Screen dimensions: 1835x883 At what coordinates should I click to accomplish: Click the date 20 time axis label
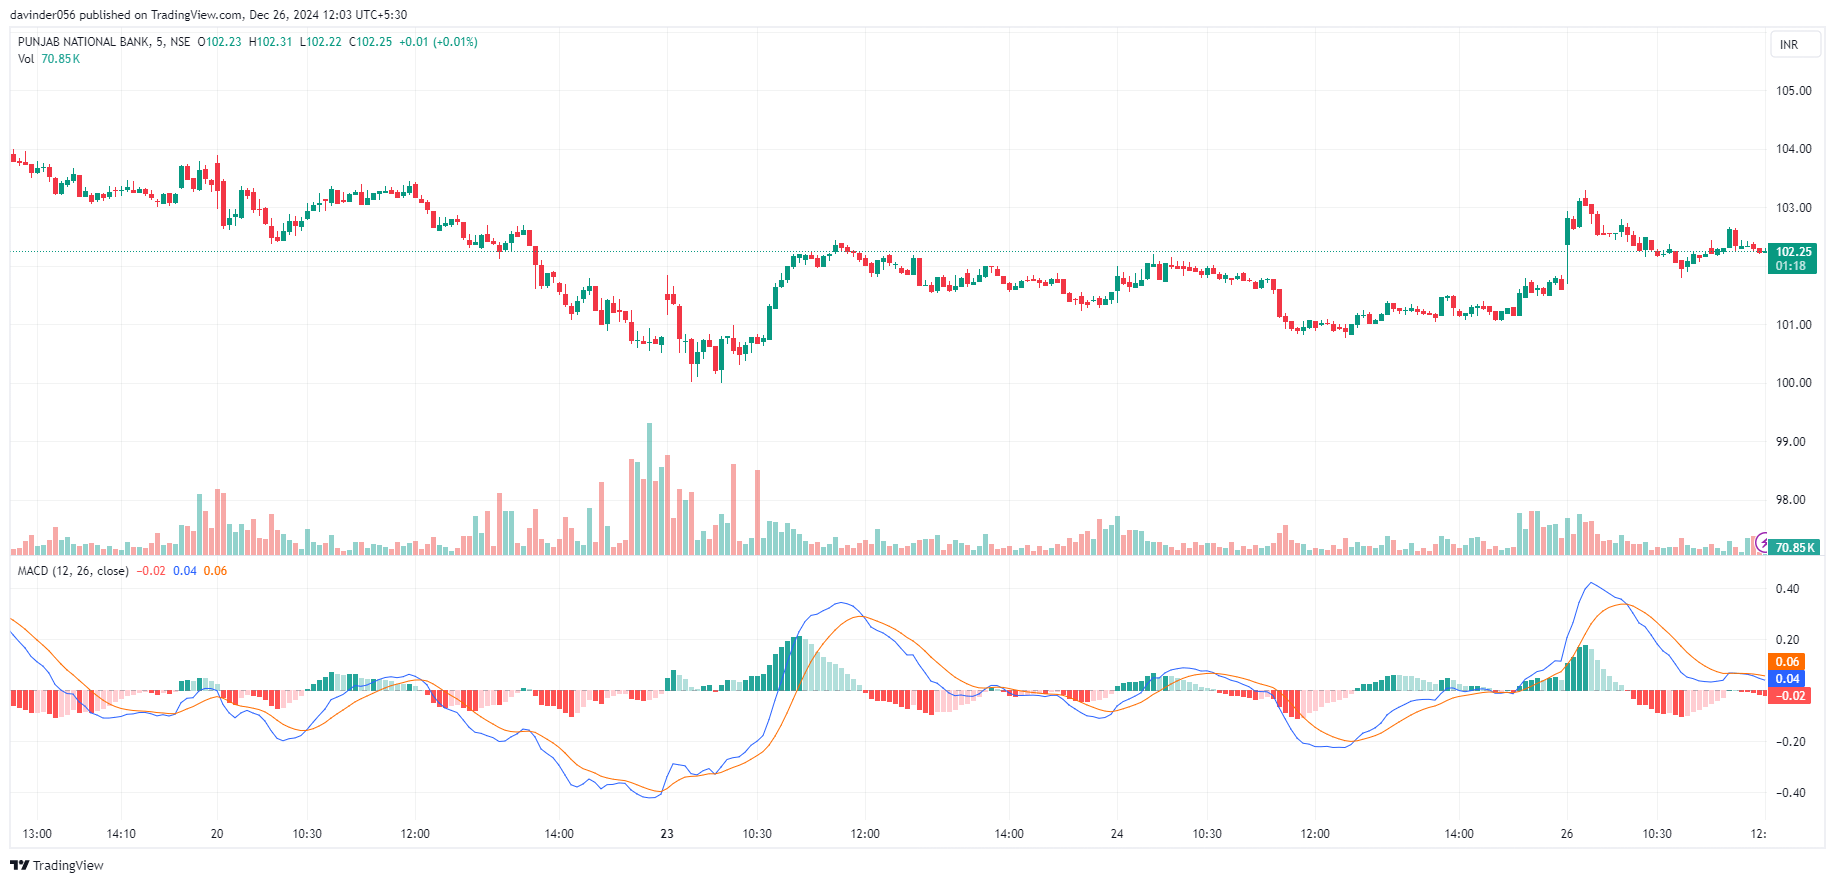pos(217,834)
